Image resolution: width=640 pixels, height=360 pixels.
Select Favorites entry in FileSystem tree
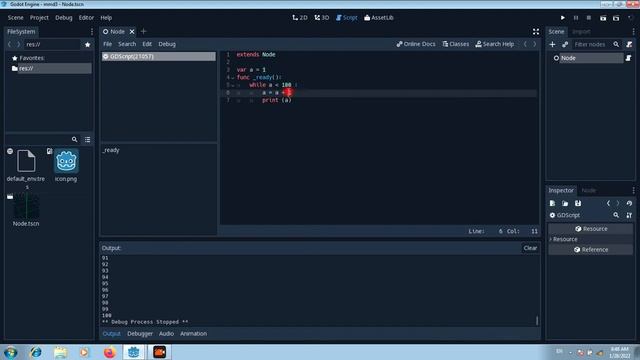28,58
